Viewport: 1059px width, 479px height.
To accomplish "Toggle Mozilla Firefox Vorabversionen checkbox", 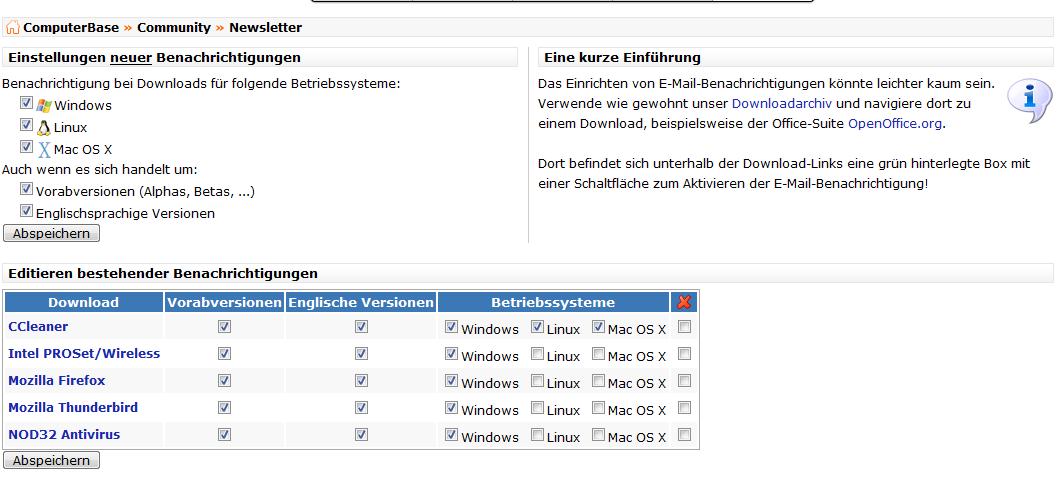I will (x=225, y=380).
